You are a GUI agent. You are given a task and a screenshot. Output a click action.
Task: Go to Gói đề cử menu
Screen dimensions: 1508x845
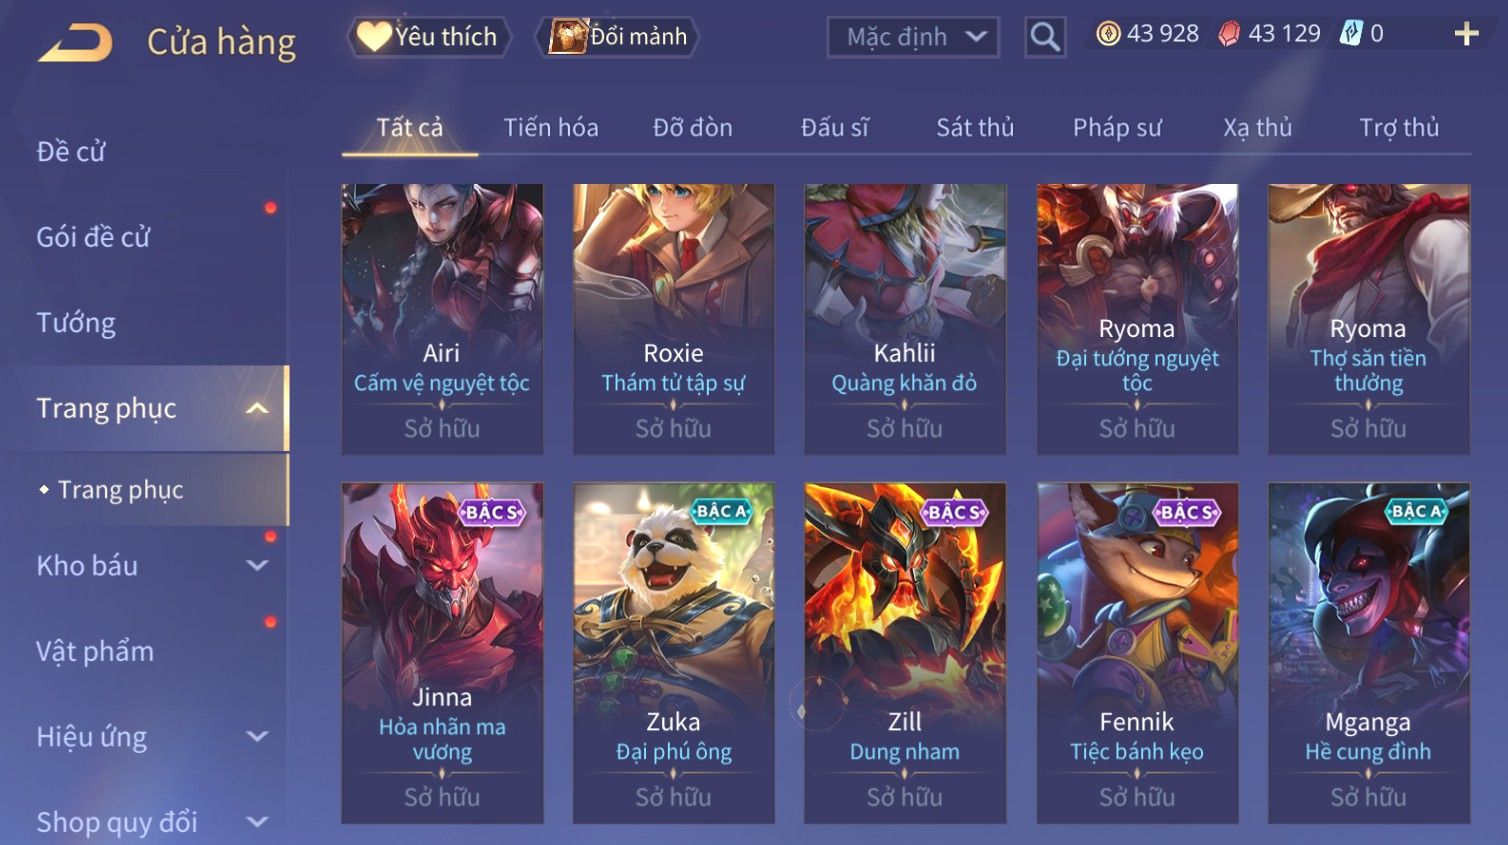93,237
